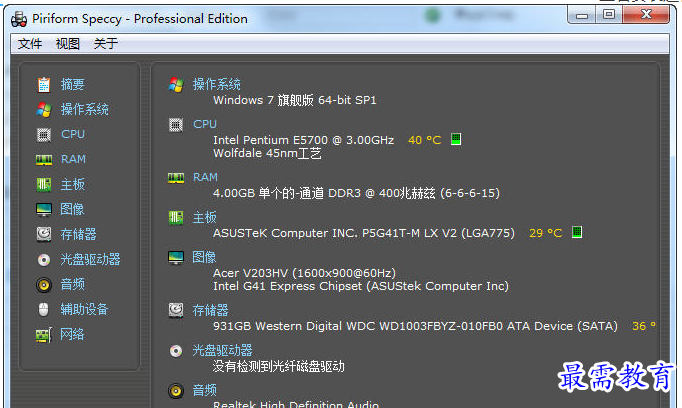Open the 文件 menu
The height and width of the screenshot is (408, 682).
(x=30, y=43)
